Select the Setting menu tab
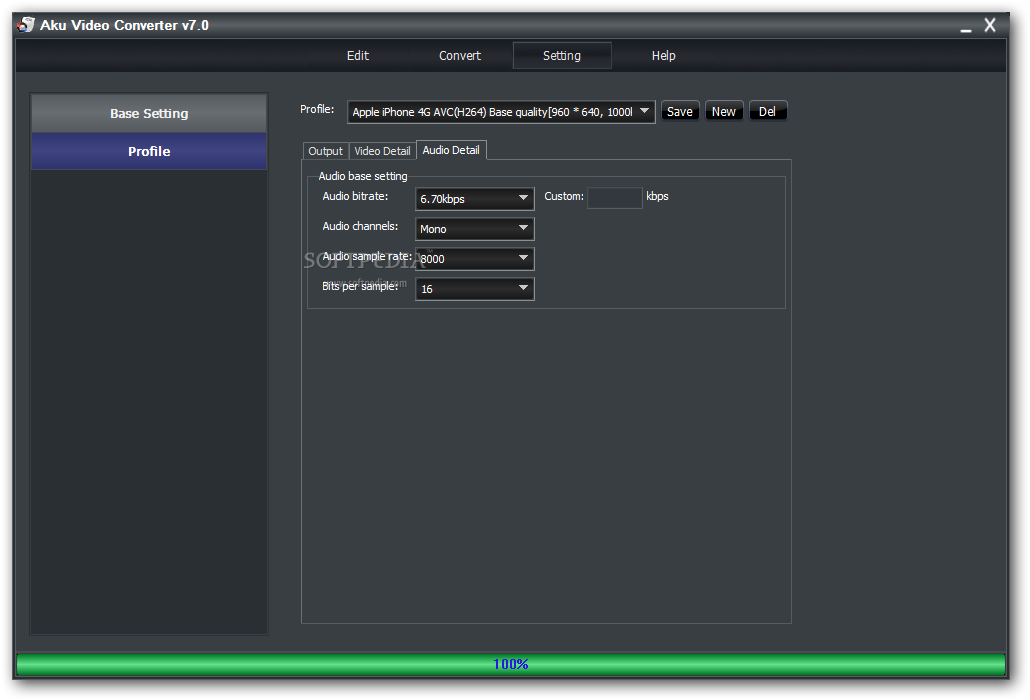The image size is (1030, 700). tap(562, 56)
